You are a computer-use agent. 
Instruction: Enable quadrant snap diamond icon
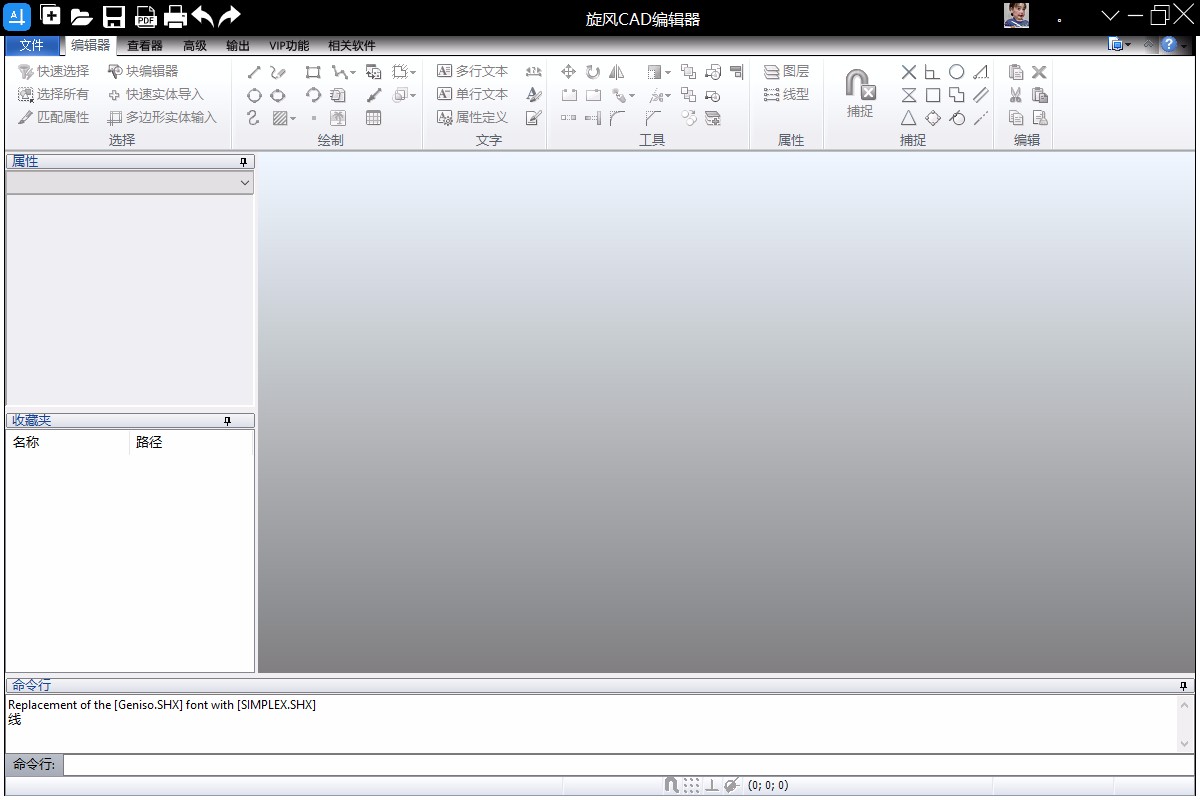[x=933, y=118]
